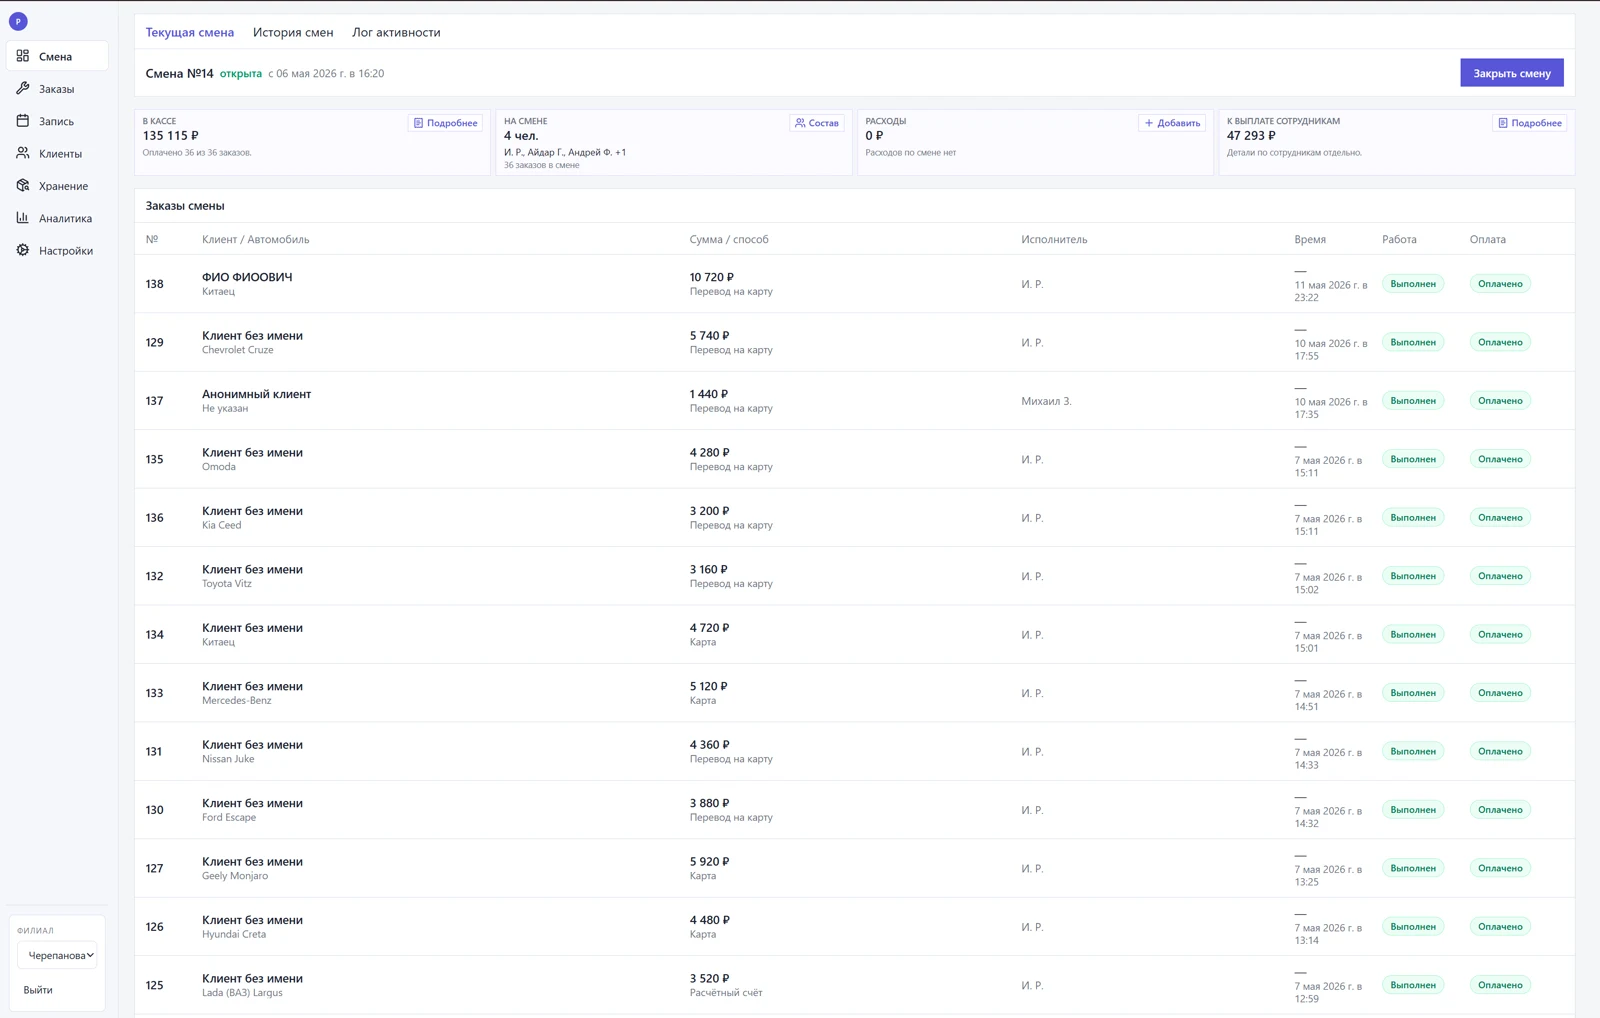Open order 129 Chevrolet Cruze row
This screenshot has height=1018, width=1600.
(x=854, y=342)
